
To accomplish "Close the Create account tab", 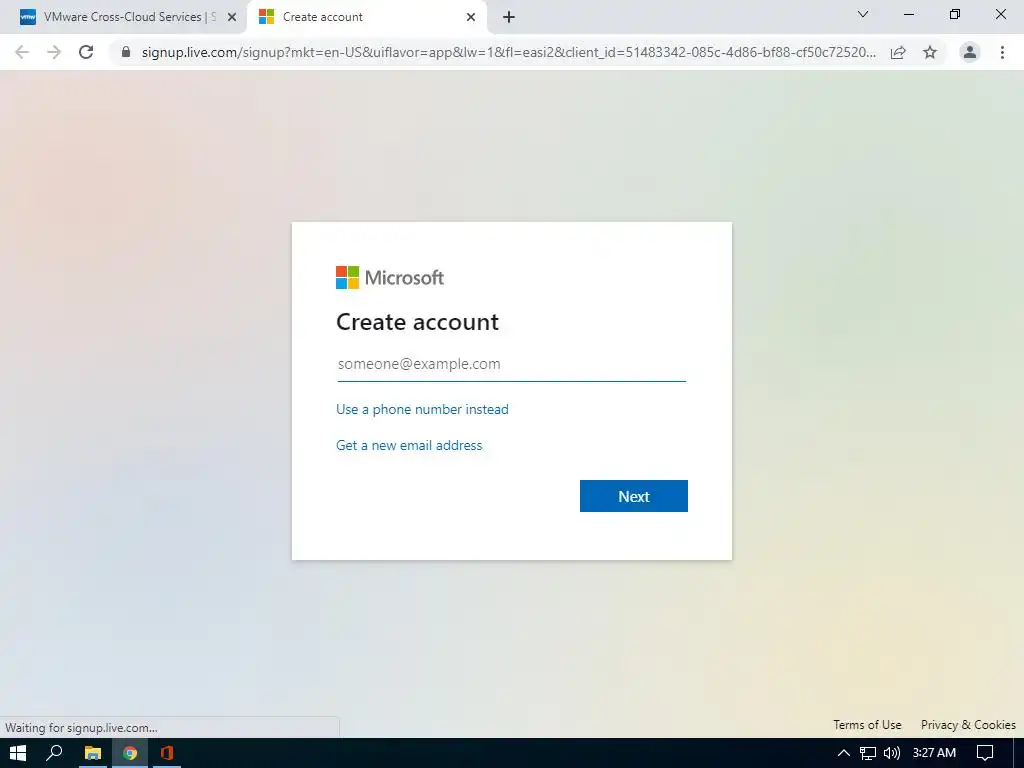I will (471, 17).
